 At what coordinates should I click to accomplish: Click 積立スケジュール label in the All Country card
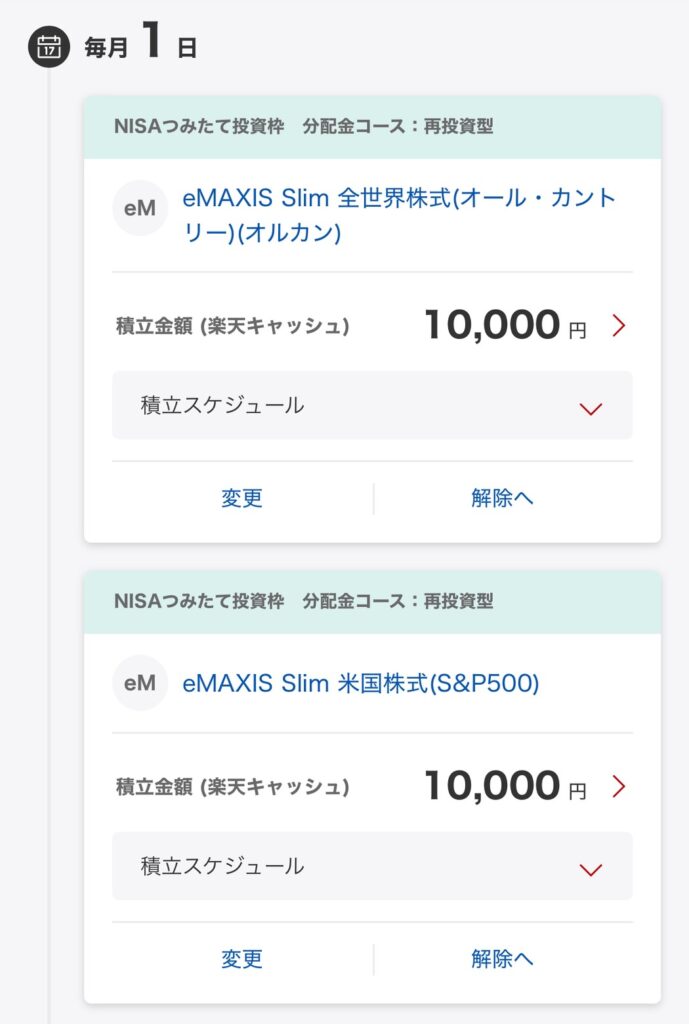(223, 405)
